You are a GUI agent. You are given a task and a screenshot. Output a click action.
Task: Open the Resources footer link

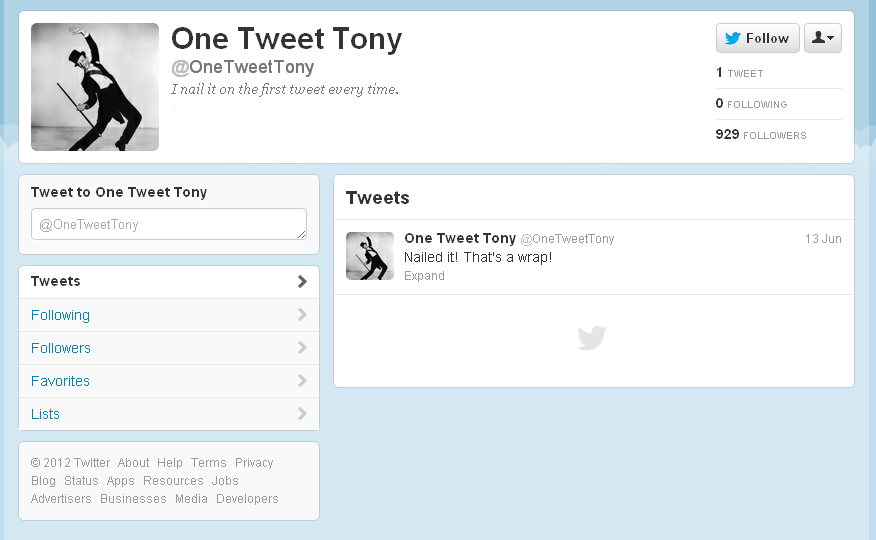click(x=173, y=481)
